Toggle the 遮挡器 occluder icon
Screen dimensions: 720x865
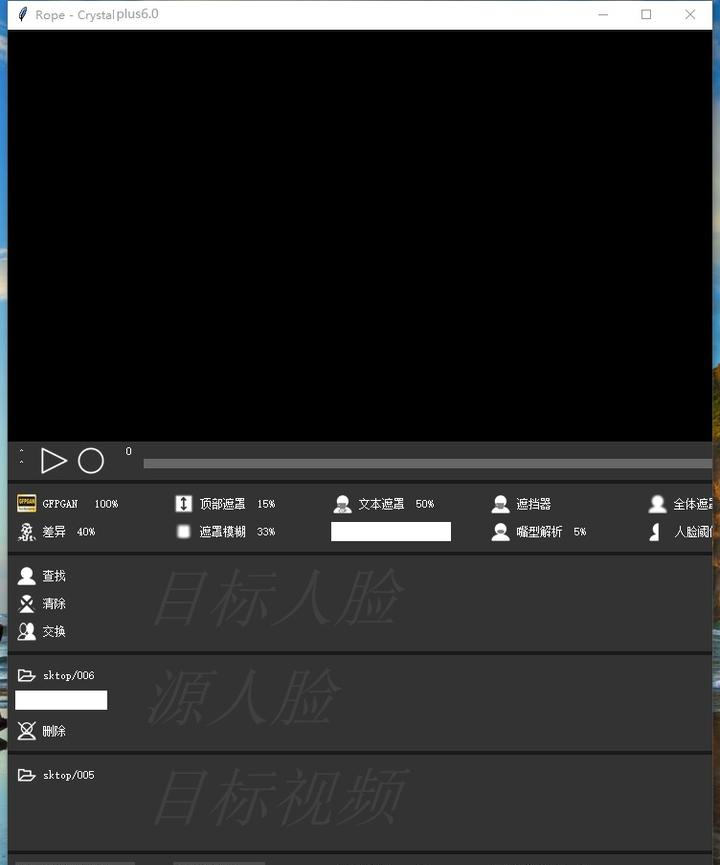coord(500,504)
